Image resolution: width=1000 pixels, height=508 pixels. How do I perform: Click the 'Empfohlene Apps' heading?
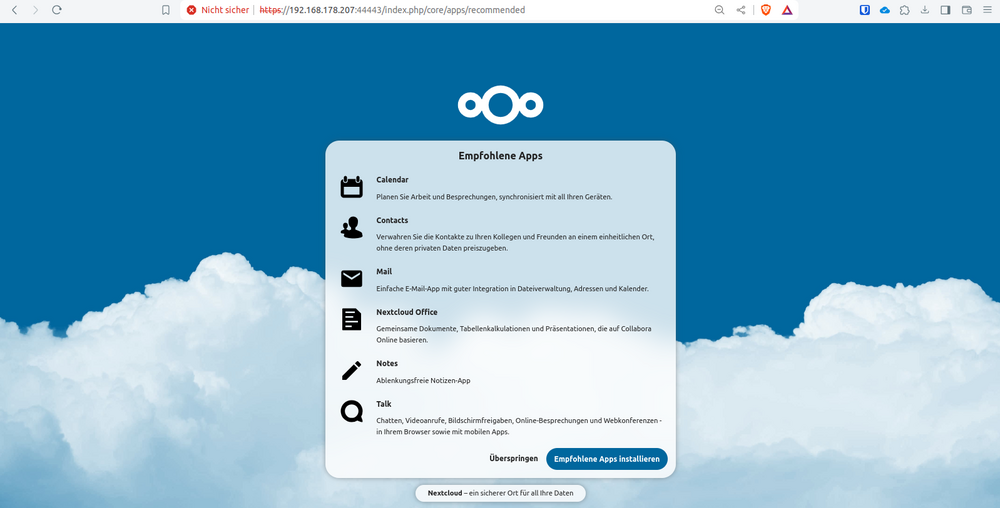(501, 156)
